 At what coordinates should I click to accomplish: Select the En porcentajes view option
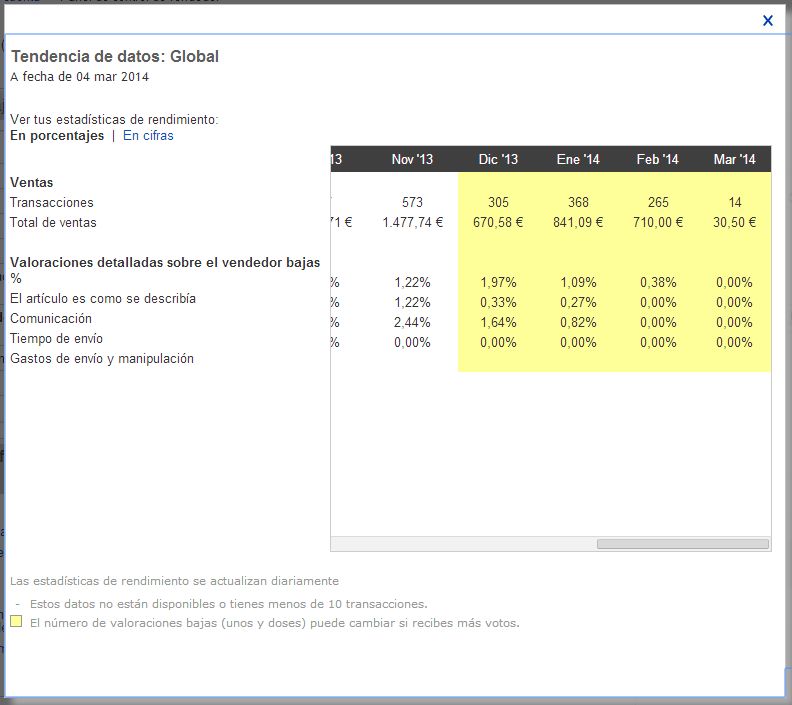(x=57, y=136)
